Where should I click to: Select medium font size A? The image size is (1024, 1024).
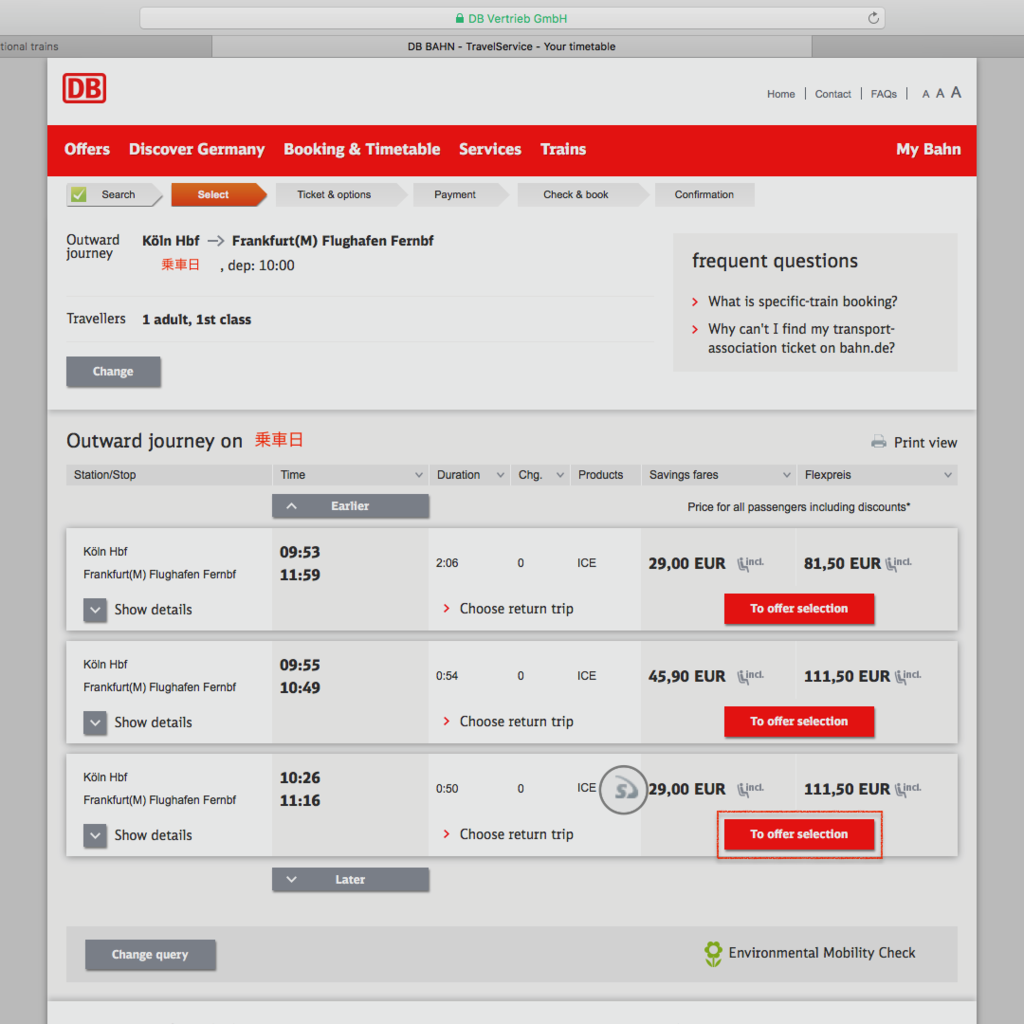click(x=940, y=93)
